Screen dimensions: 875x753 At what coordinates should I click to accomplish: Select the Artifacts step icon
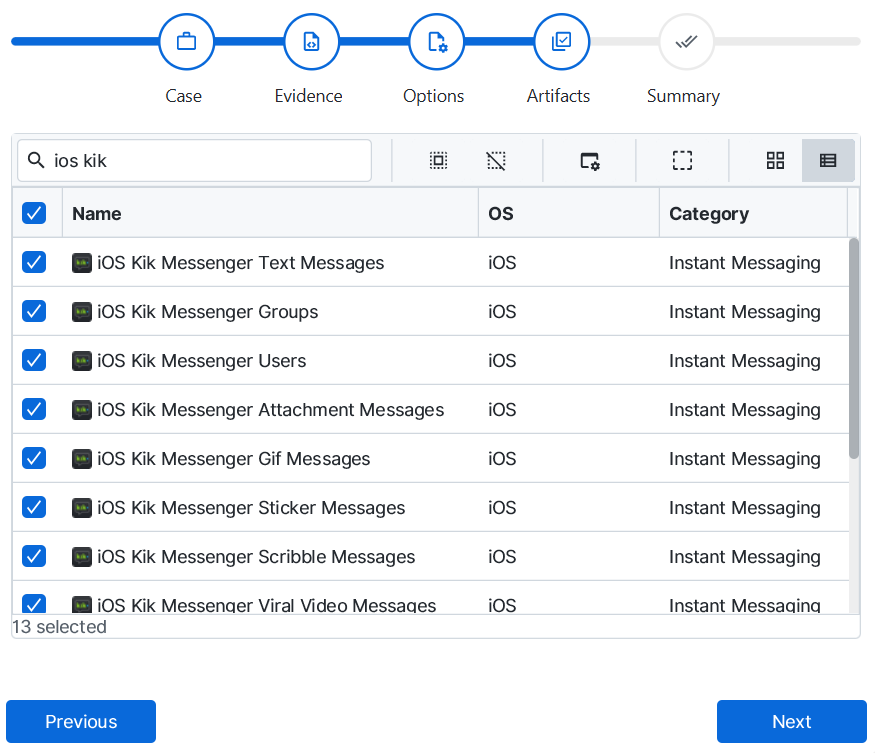click(561, 42)
